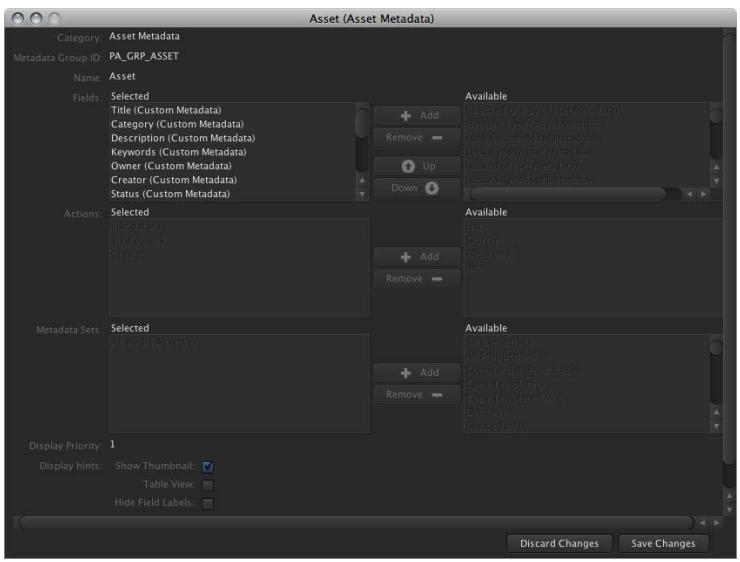Click Add button in the Actions section

click(417, 257)
